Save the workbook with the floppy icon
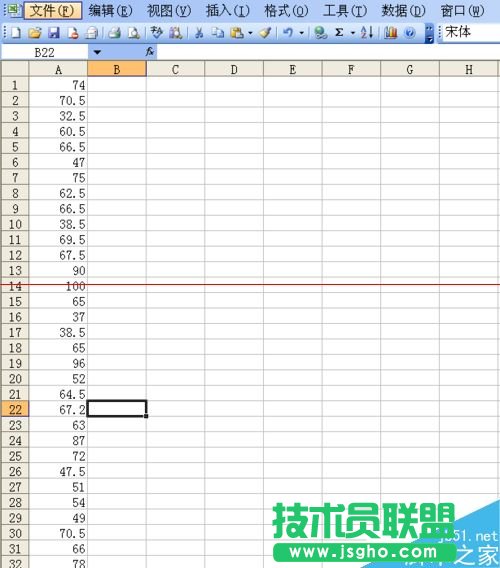 pos(54,33)
